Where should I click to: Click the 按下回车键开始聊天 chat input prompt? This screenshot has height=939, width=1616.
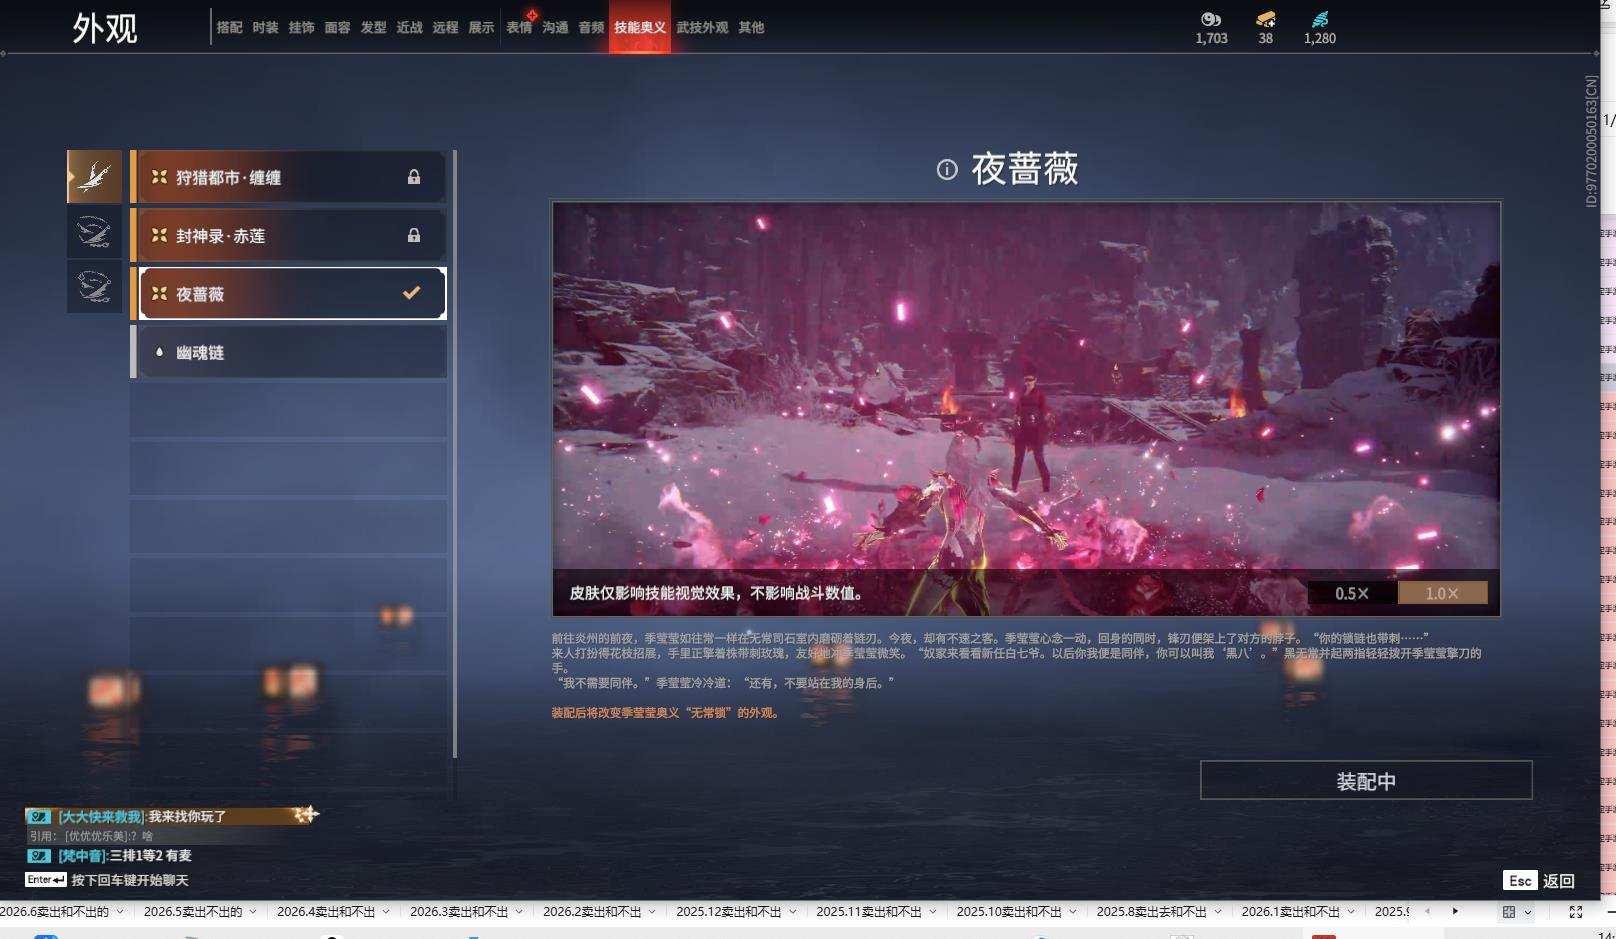pos(130,880)
